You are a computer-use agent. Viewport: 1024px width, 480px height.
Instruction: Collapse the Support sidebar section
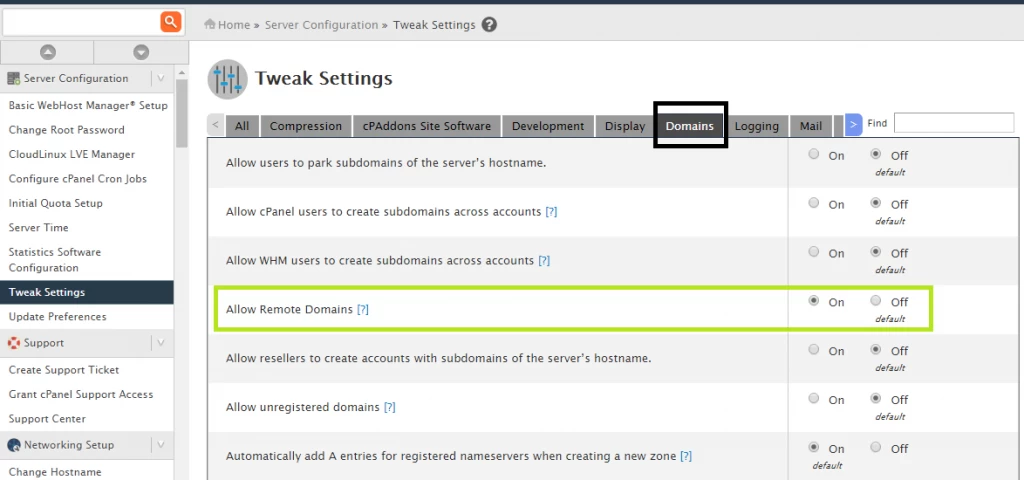click(x=159, y=343)
